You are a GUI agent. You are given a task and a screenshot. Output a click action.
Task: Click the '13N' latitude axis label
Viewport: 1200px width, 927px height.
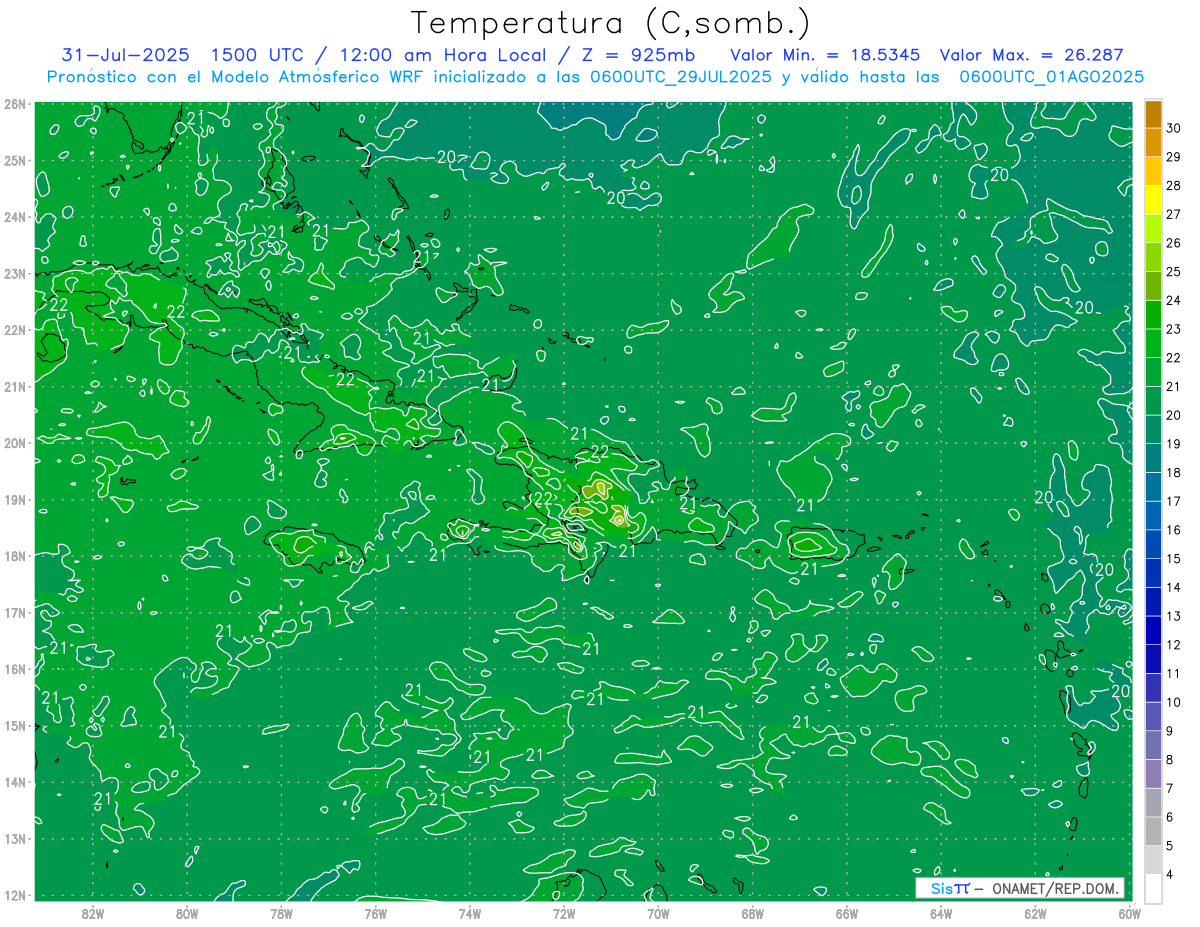15,839
